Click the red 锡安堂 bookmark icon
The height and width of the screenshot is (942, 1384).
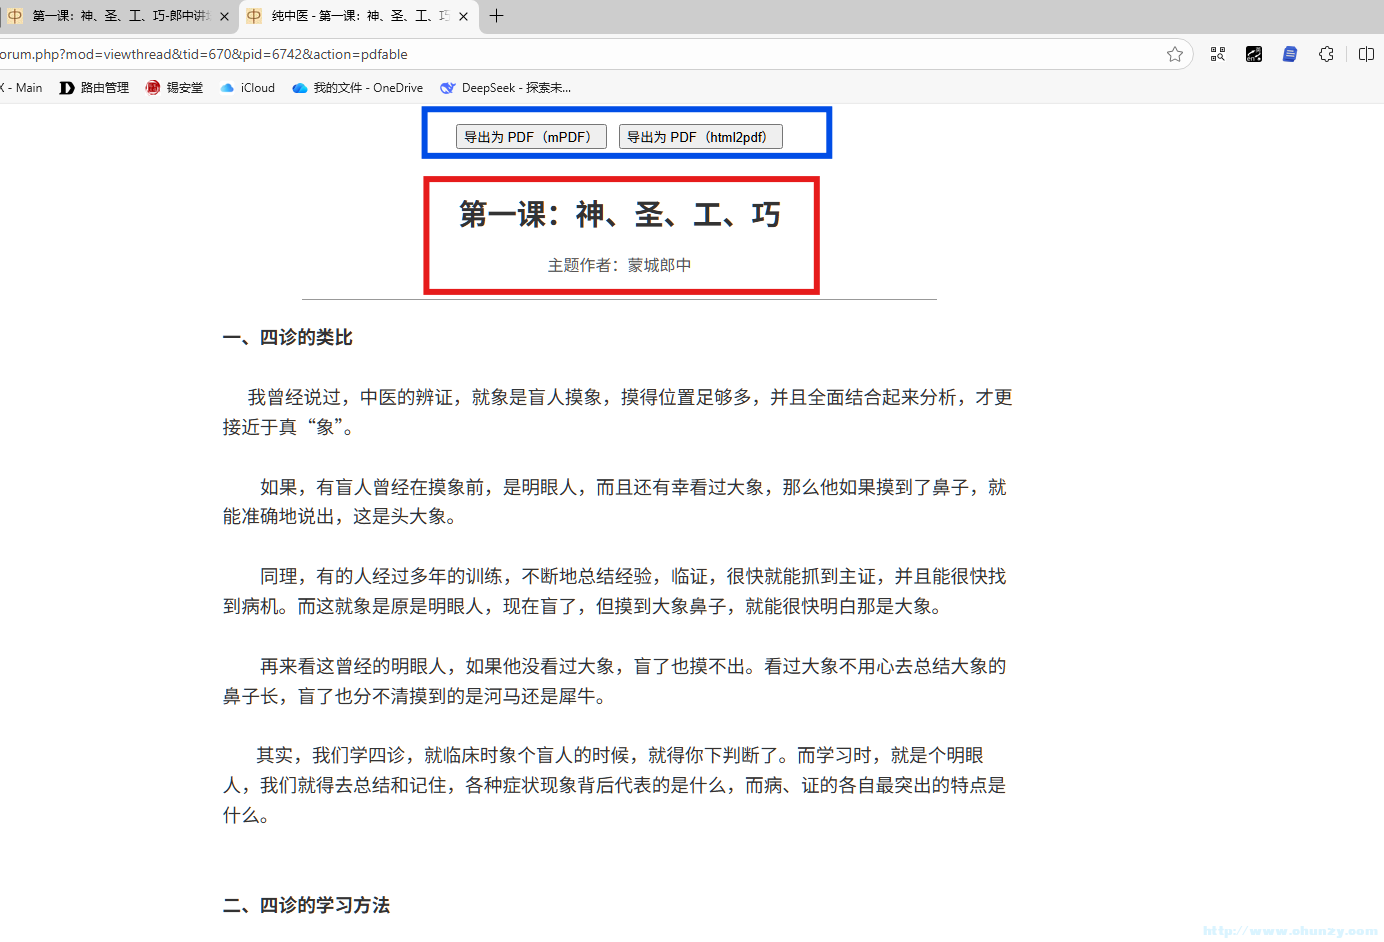[x=152, y=88]
